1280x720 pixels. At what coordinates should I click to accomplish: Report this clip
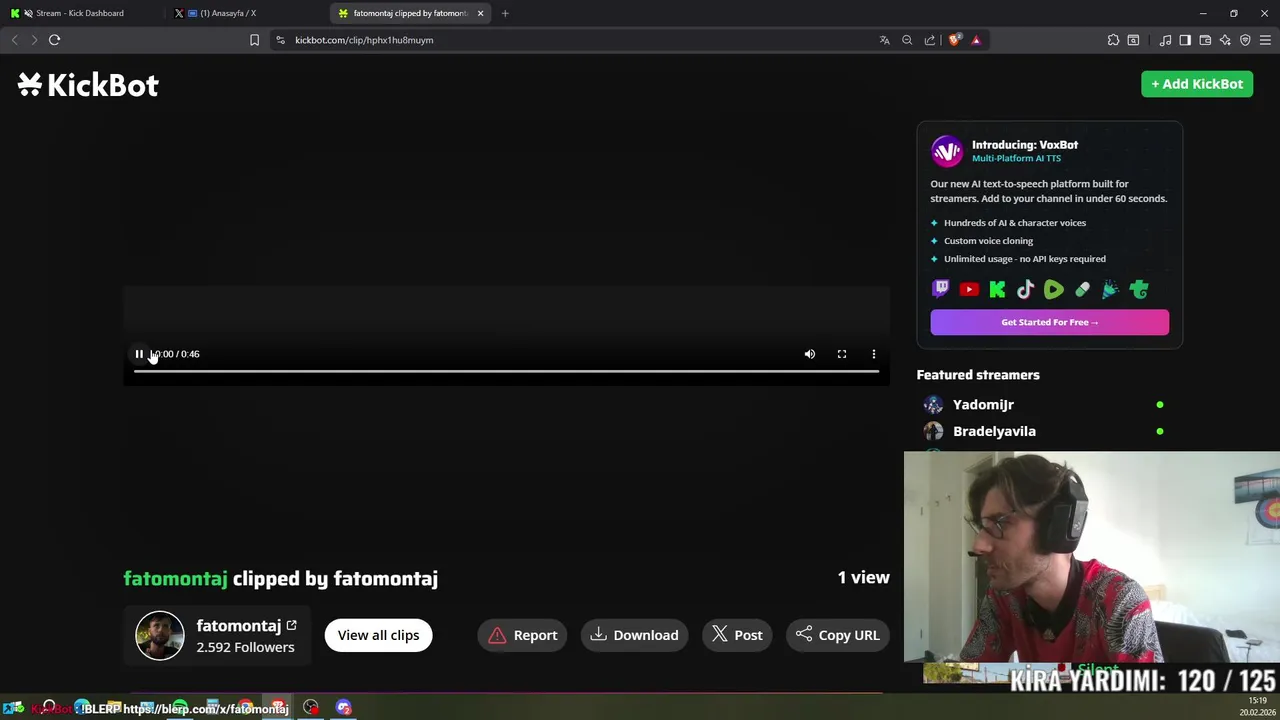click(523, 635)
